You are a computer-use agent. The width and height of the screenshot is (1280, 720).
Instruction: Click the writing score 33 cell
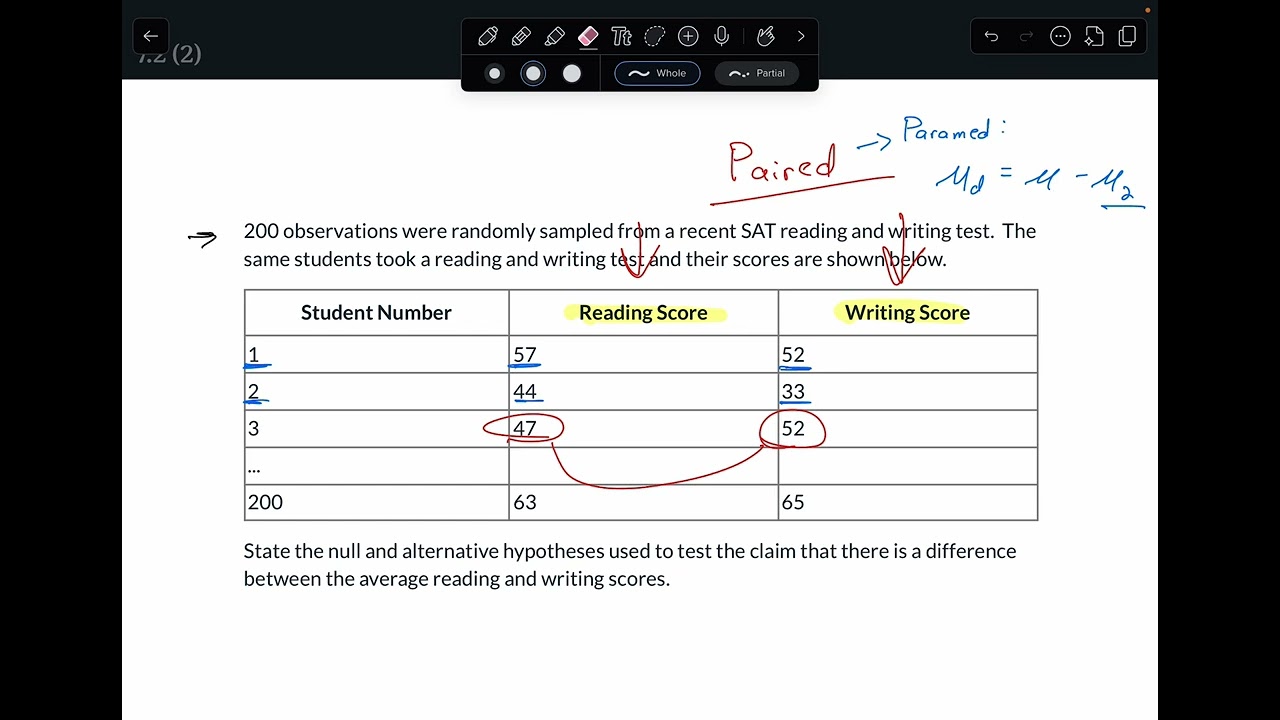(x=907, y=392)
